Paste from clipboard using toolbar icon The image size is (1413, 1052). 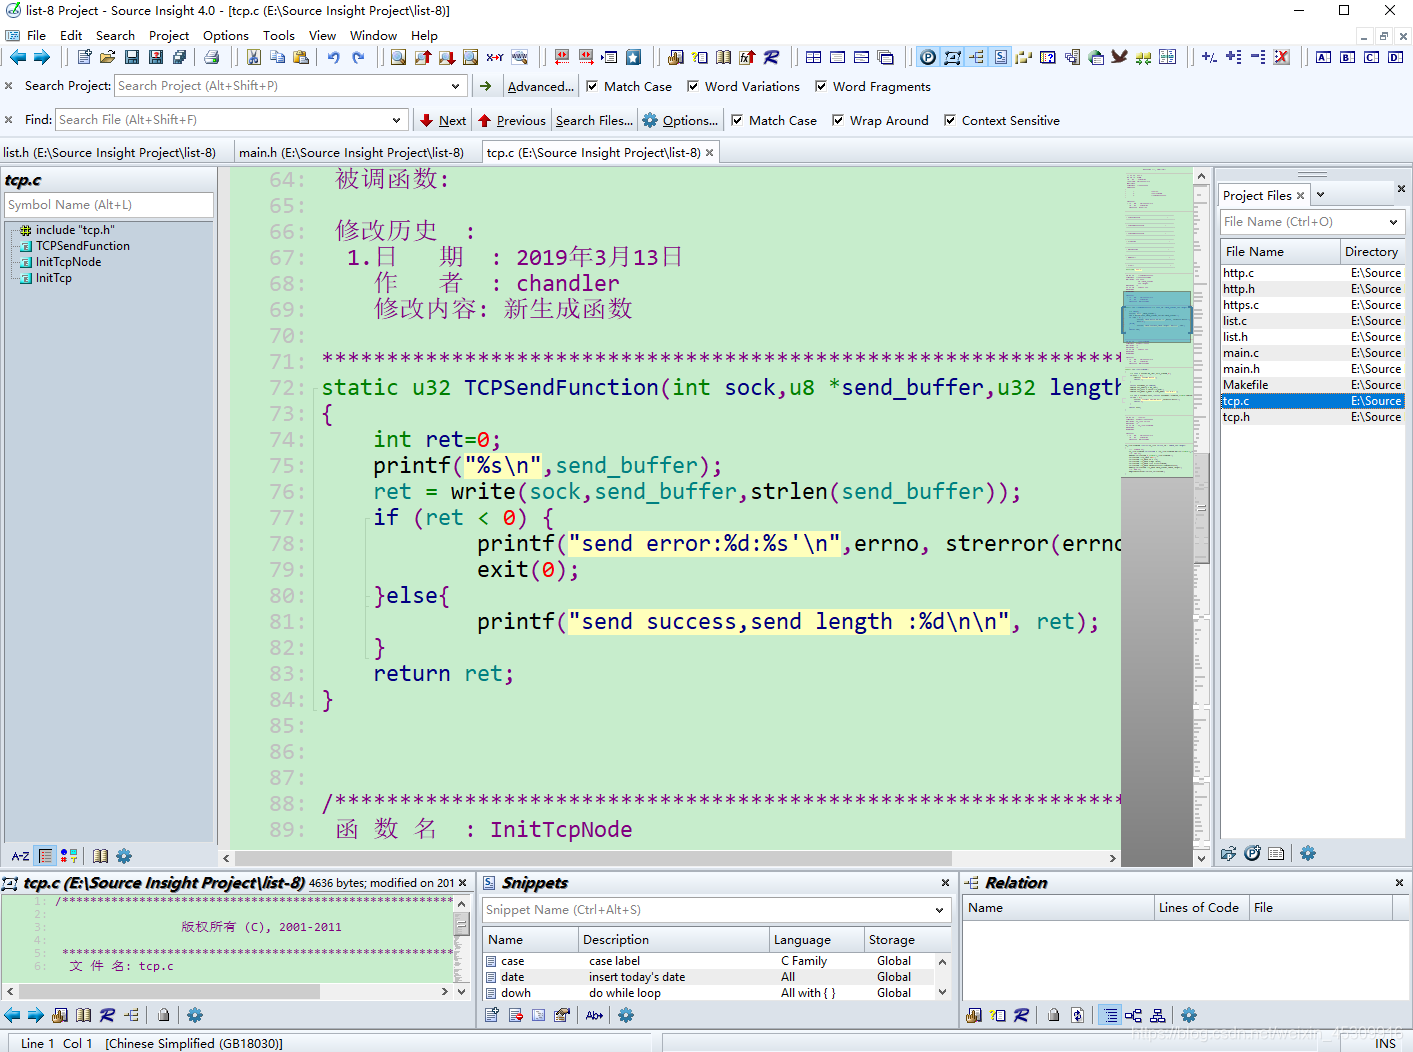click(301, 58)
